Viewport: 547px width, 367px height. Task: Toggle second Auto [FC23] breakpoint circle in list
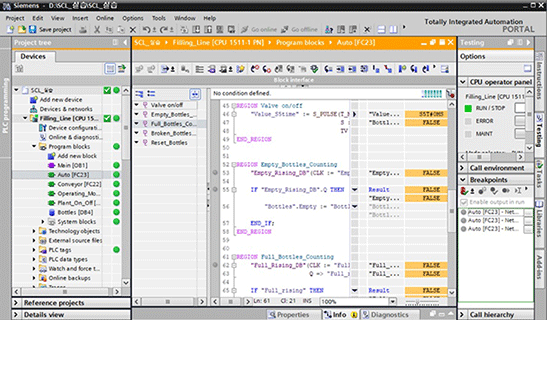(x=464, y=220)
